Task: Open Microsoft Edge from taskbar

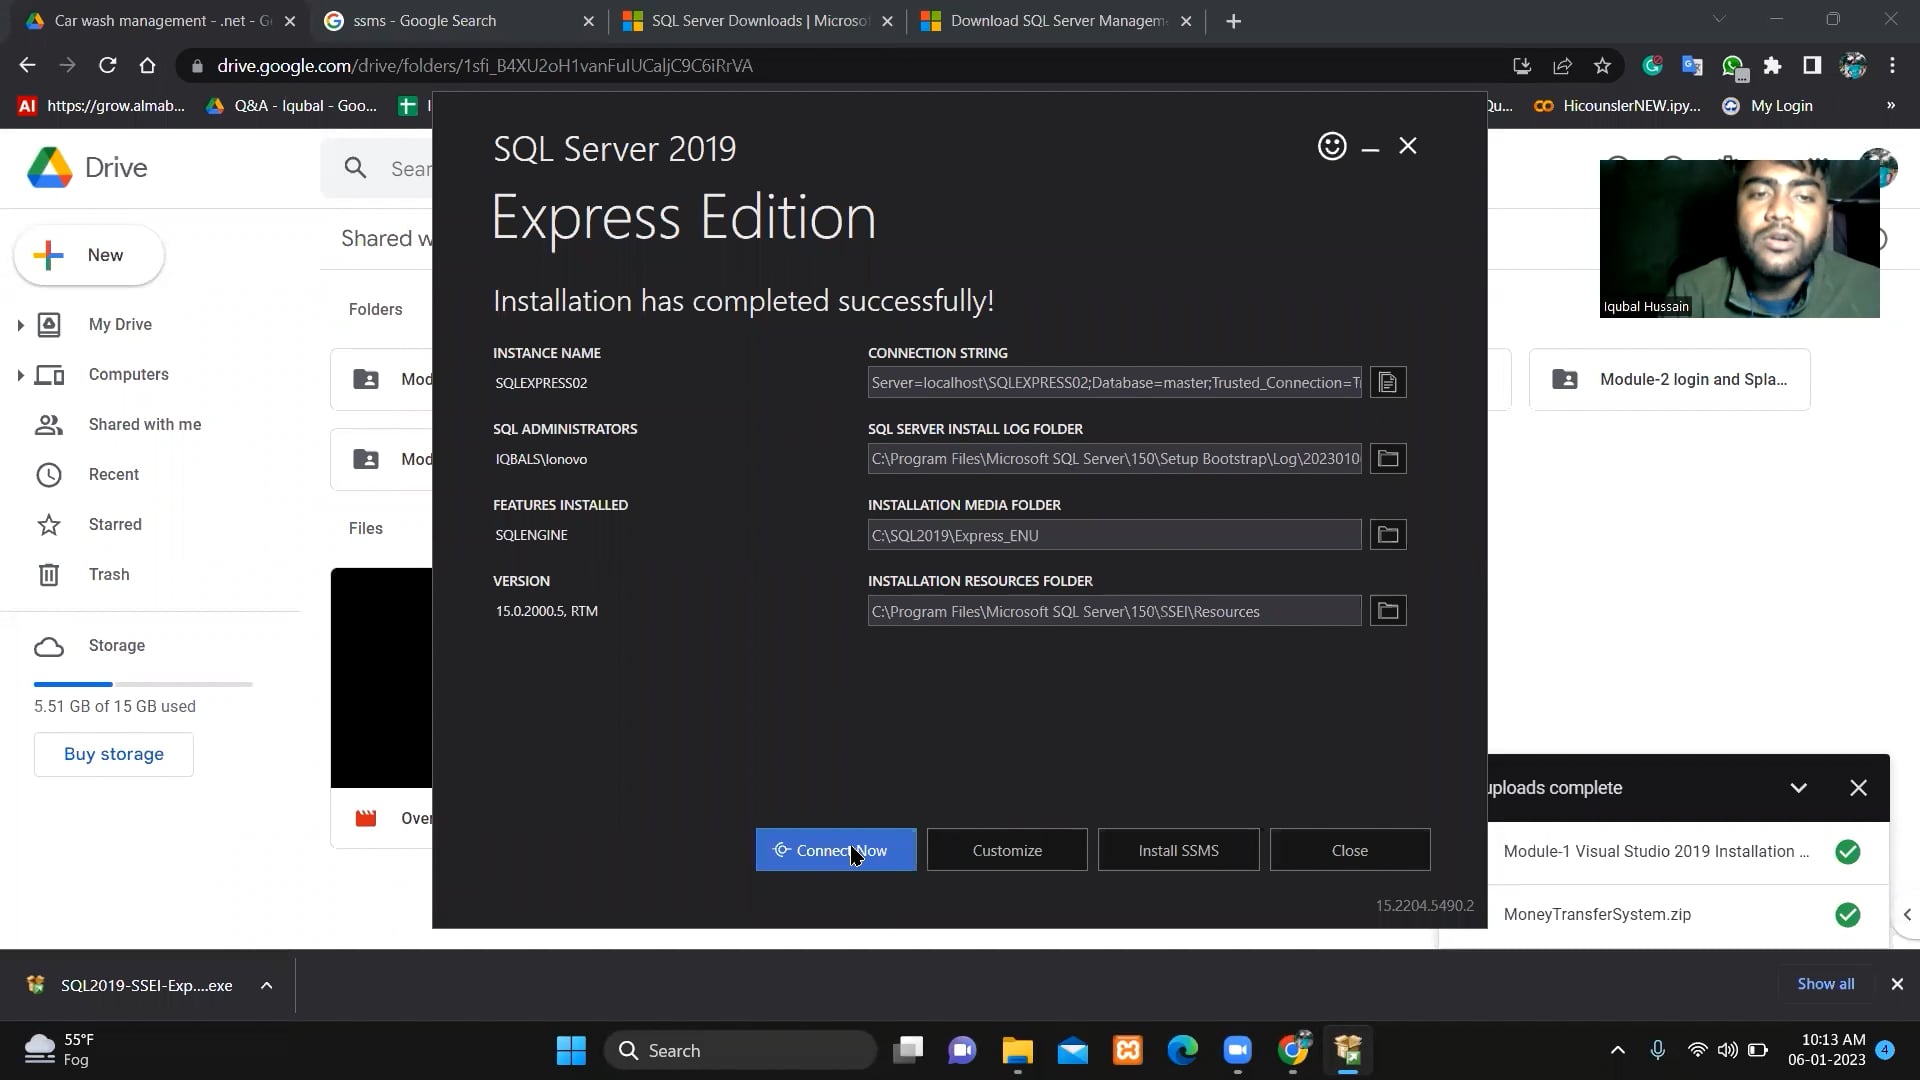Action: point(1182,1050)
